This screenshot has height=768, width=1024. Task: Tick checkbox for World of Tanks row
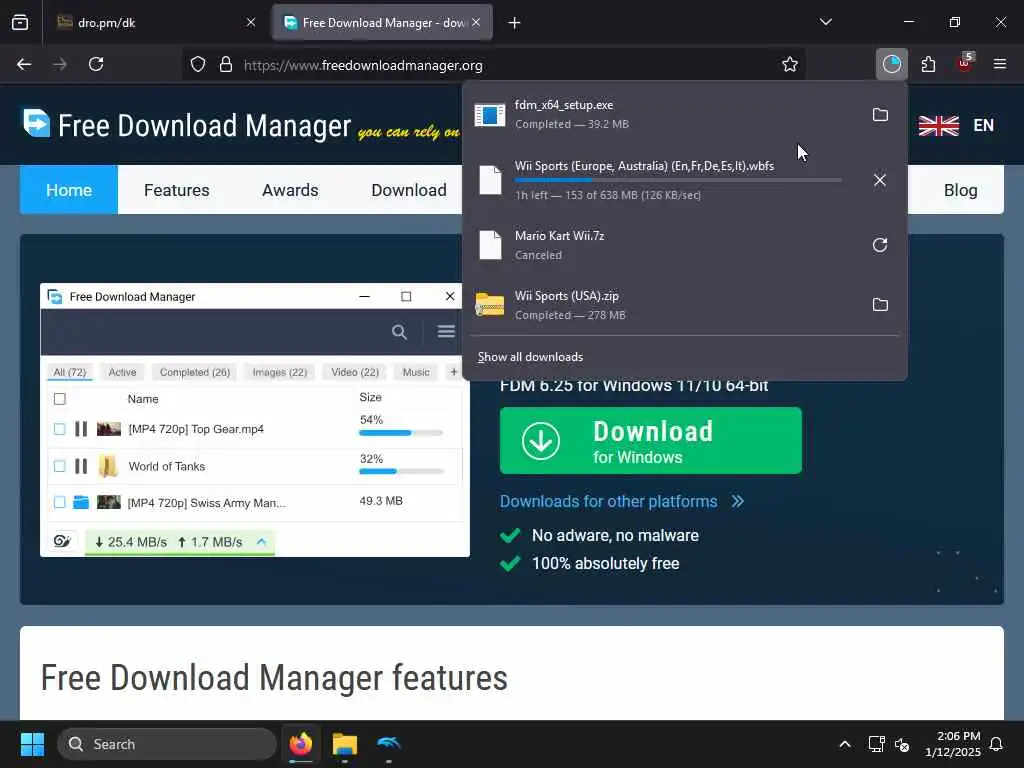[59, 466]
